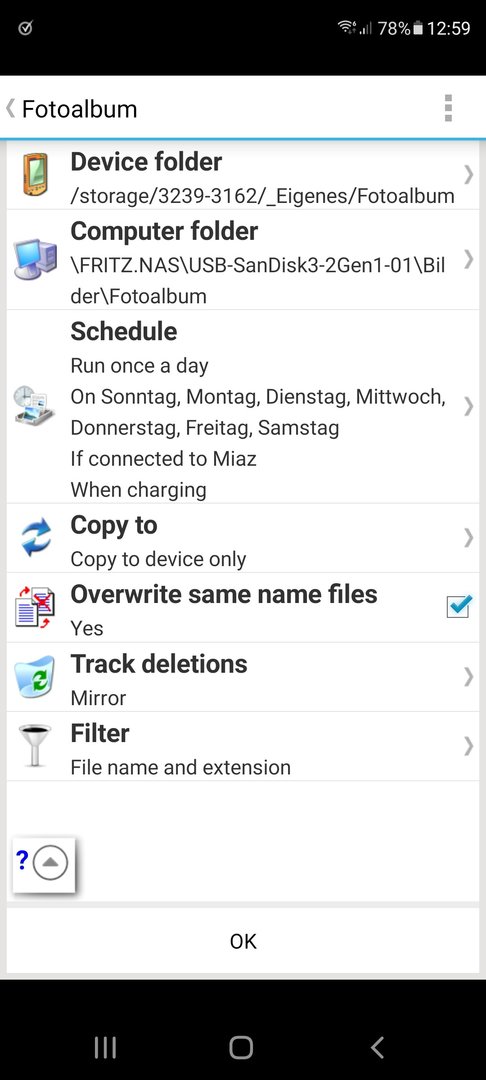The width and height of the screenshot is (486, 1080).
Task: Open the three-dot overflow menu
Action: (x=448, y=108)
